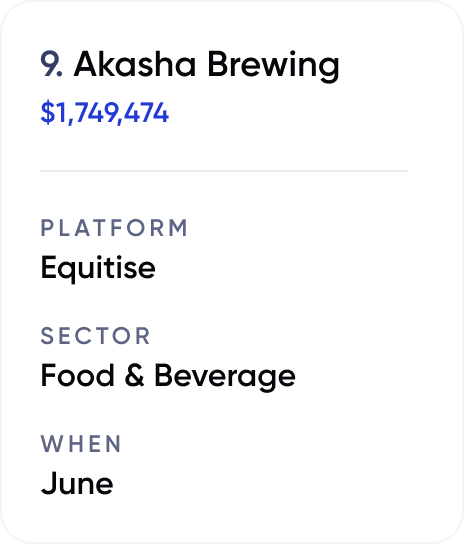Screen dimensions: 464x544
Task: Click the ranking number 9
Action: 51,64
